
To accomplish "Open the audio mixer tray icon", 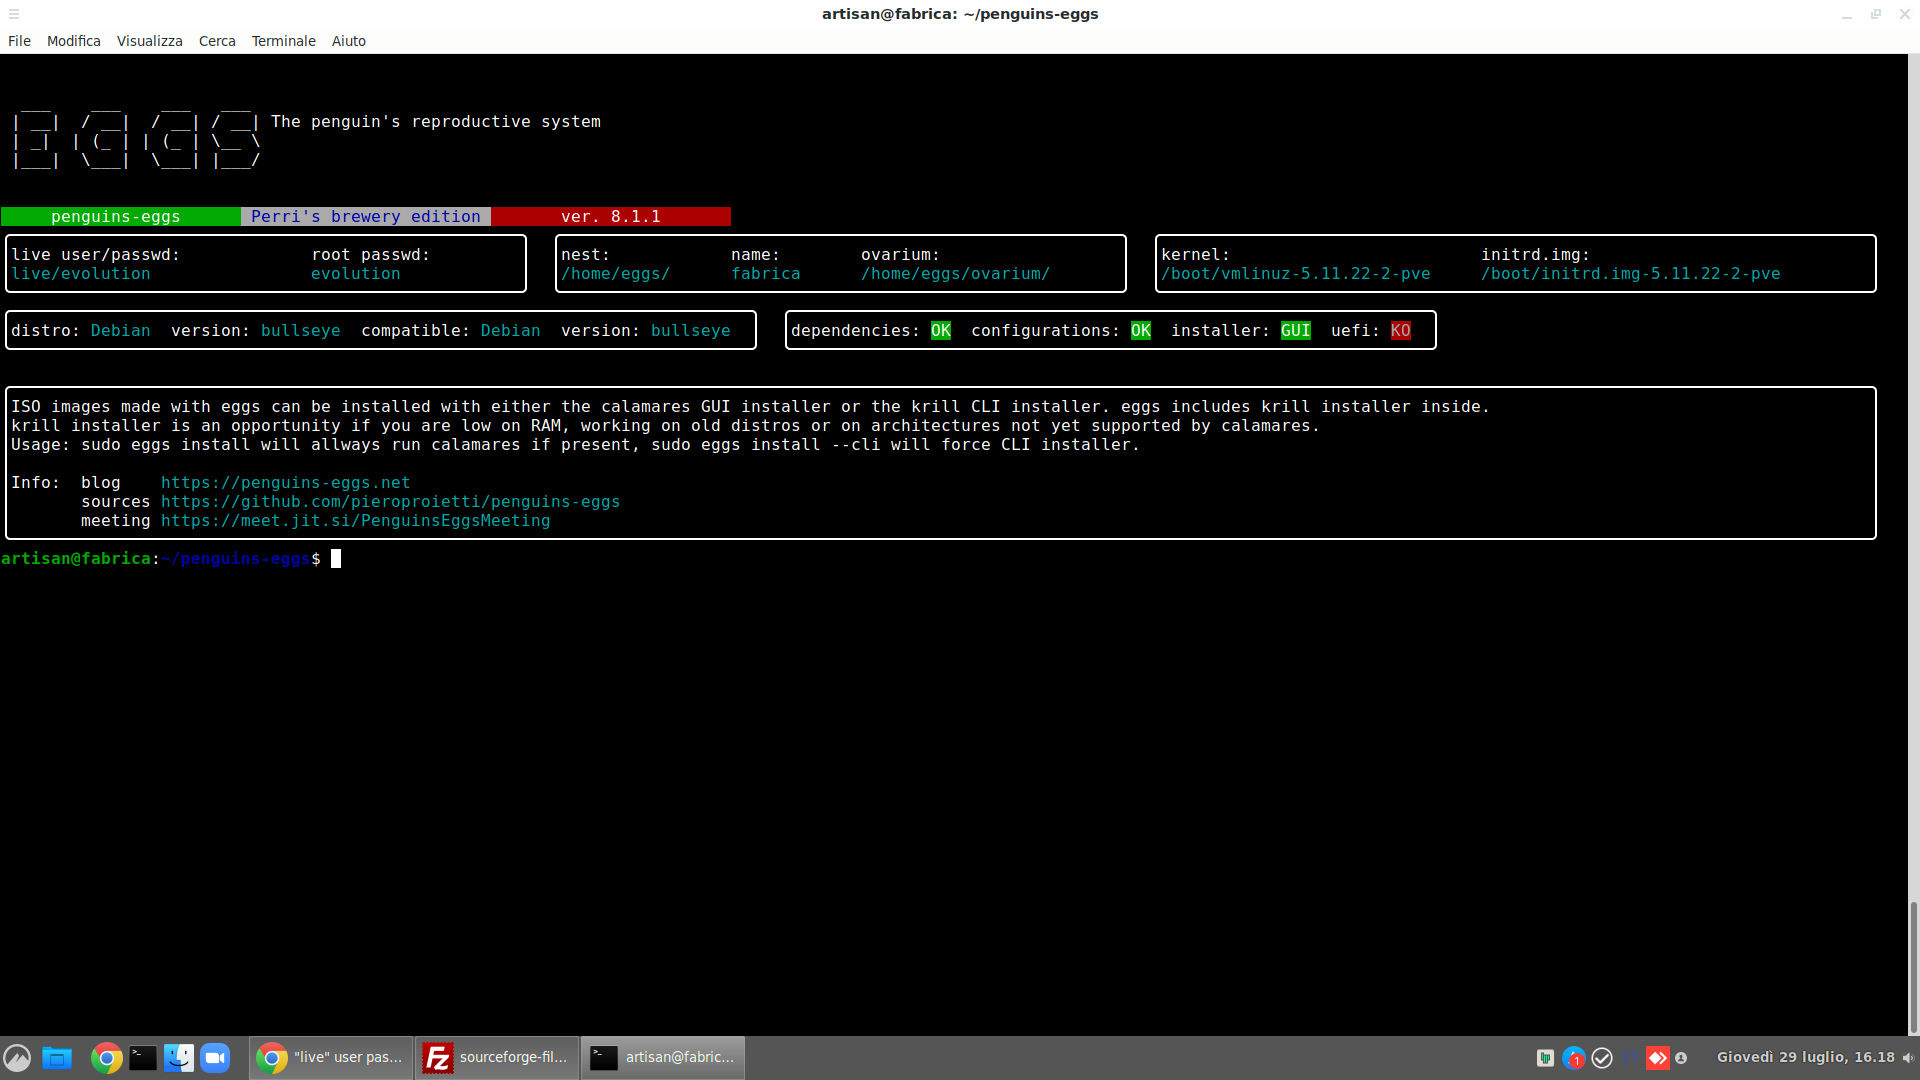I will 1545,1057.
